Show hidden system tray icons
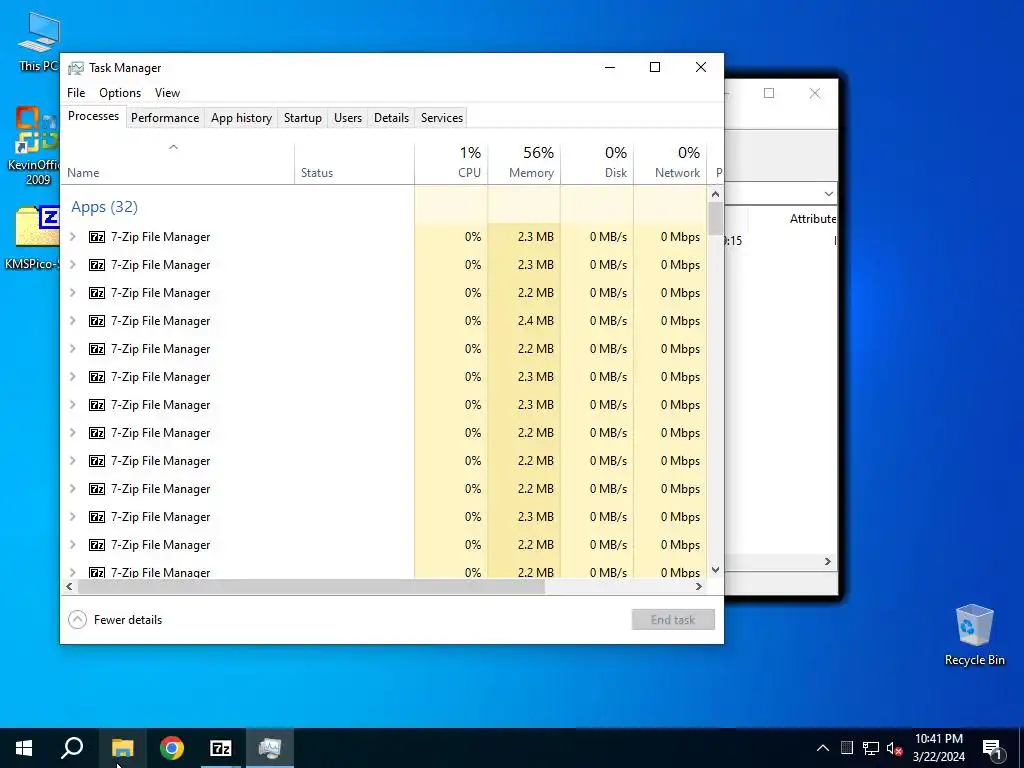Screen dimensions: 1024x768 coord(823,748)
